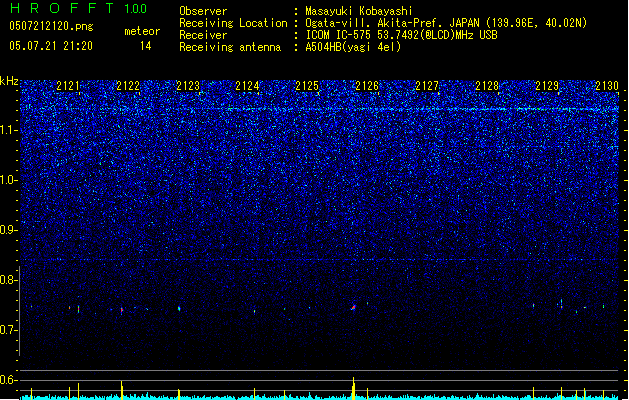Select the file name 0507212120.png
Viewport: 629px width, 400px height.
[51, 26]
